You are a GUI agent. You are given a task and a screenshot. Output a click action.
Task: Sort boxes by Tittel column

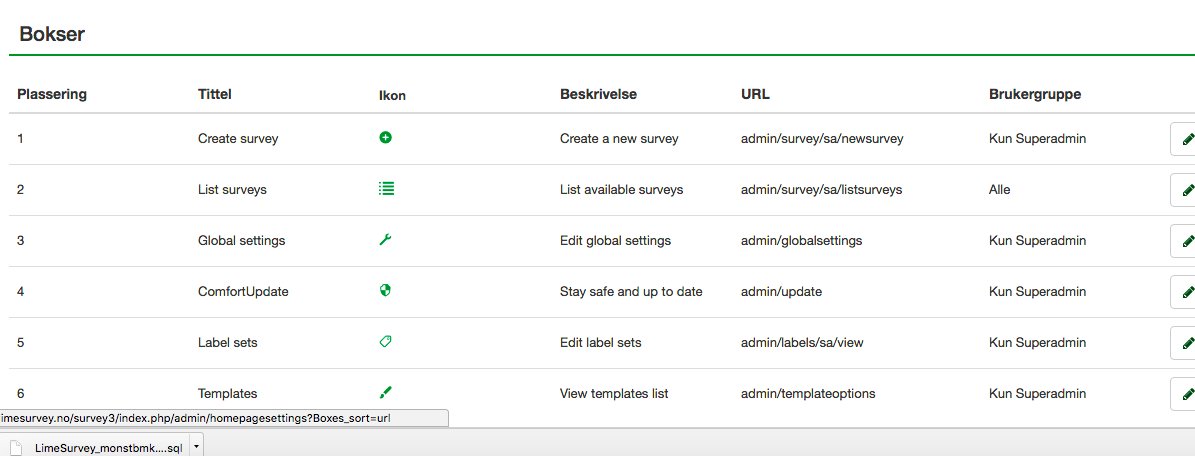[x=215, y=95]
